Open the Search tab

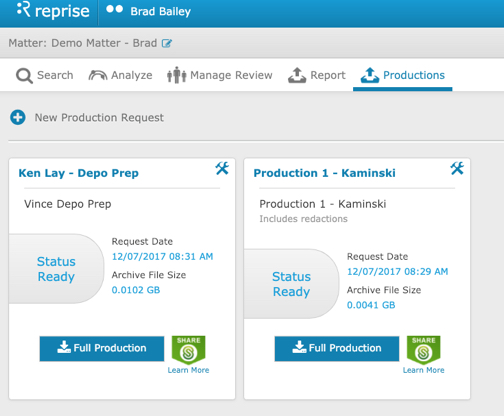45,75
